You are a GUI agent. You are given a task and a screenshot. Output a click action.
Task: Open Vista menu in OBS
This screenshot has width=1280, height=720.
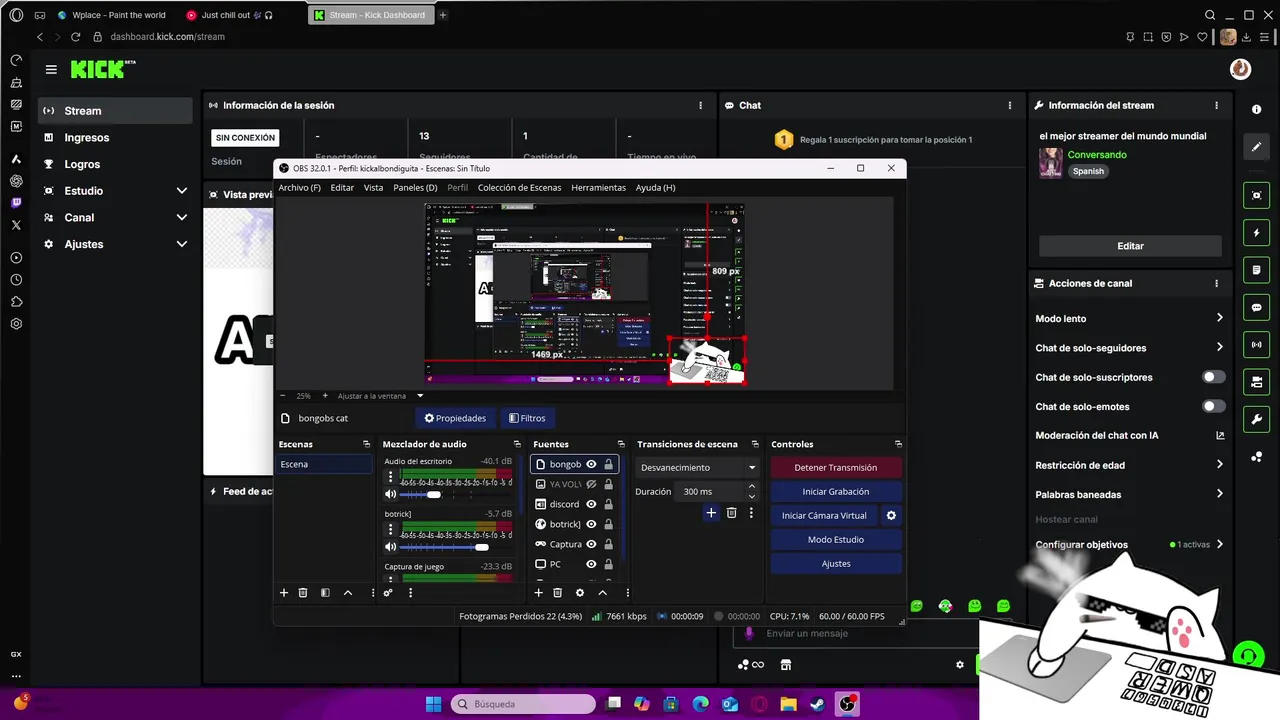point(373,188)
